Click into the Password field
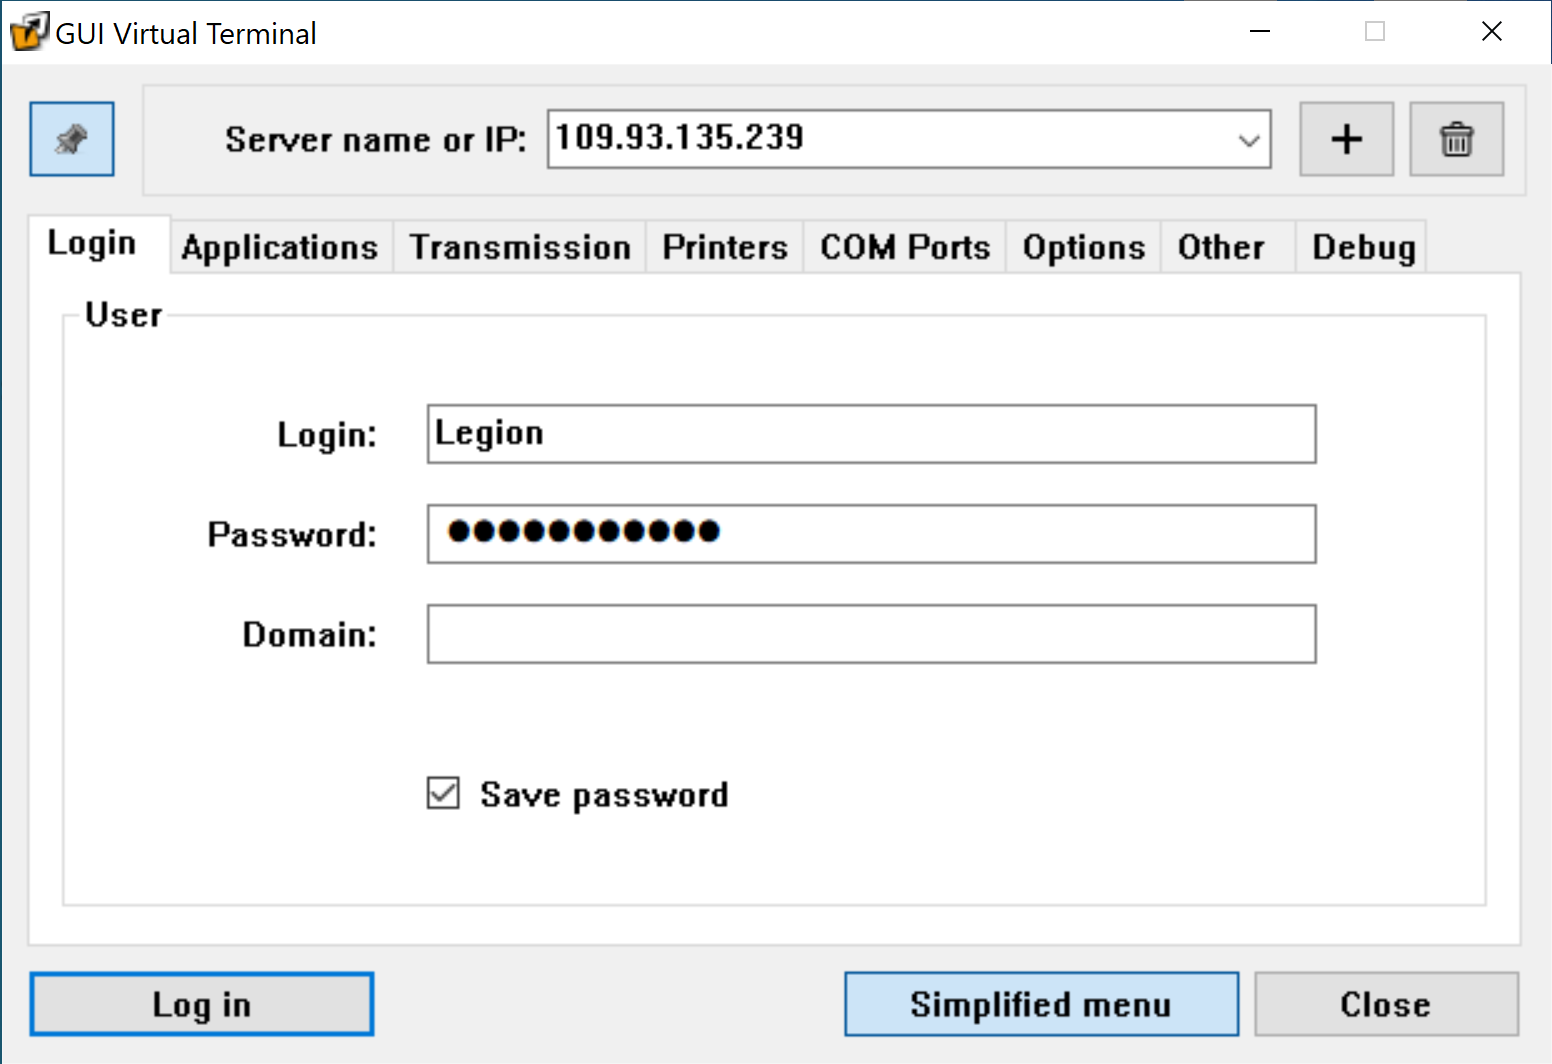 point(871,534)
